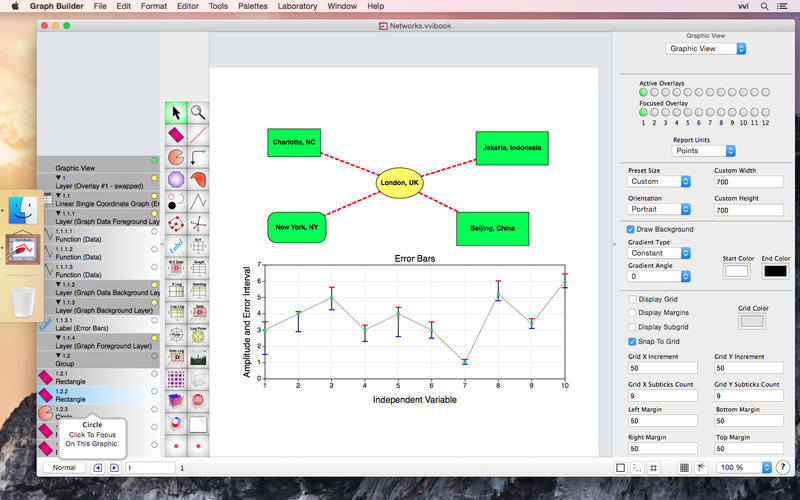This screenshot has width=800, height=500.
Task: Choose the Label text tool in palette
Action: [x=175, y=245]
